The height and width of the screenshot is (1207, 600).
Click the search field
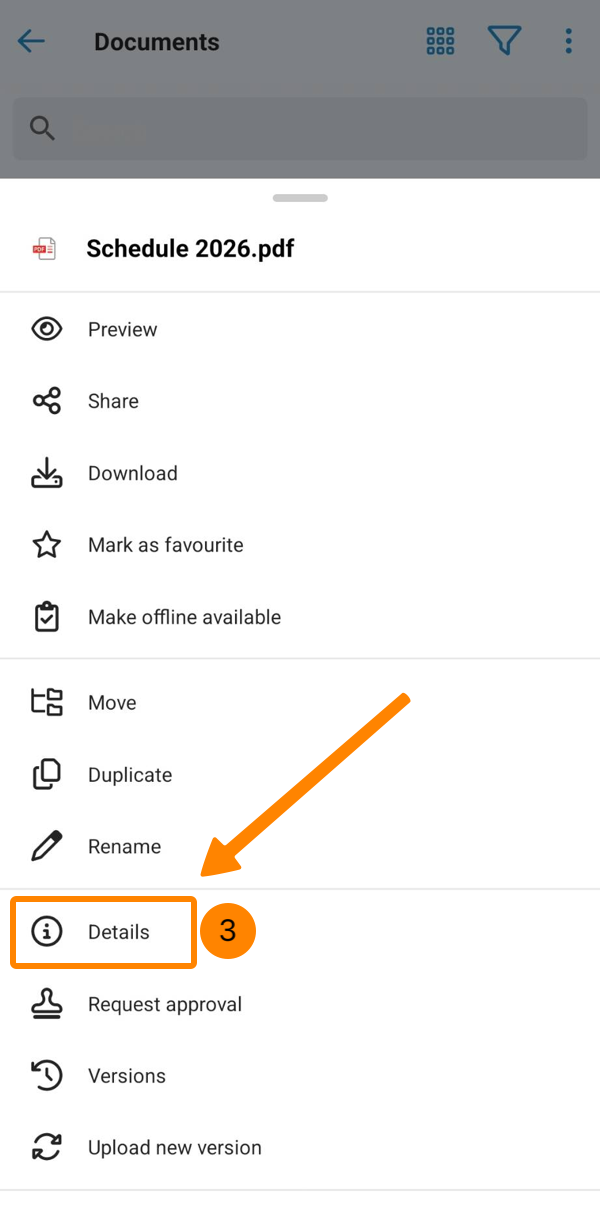[x=300, y=129]
